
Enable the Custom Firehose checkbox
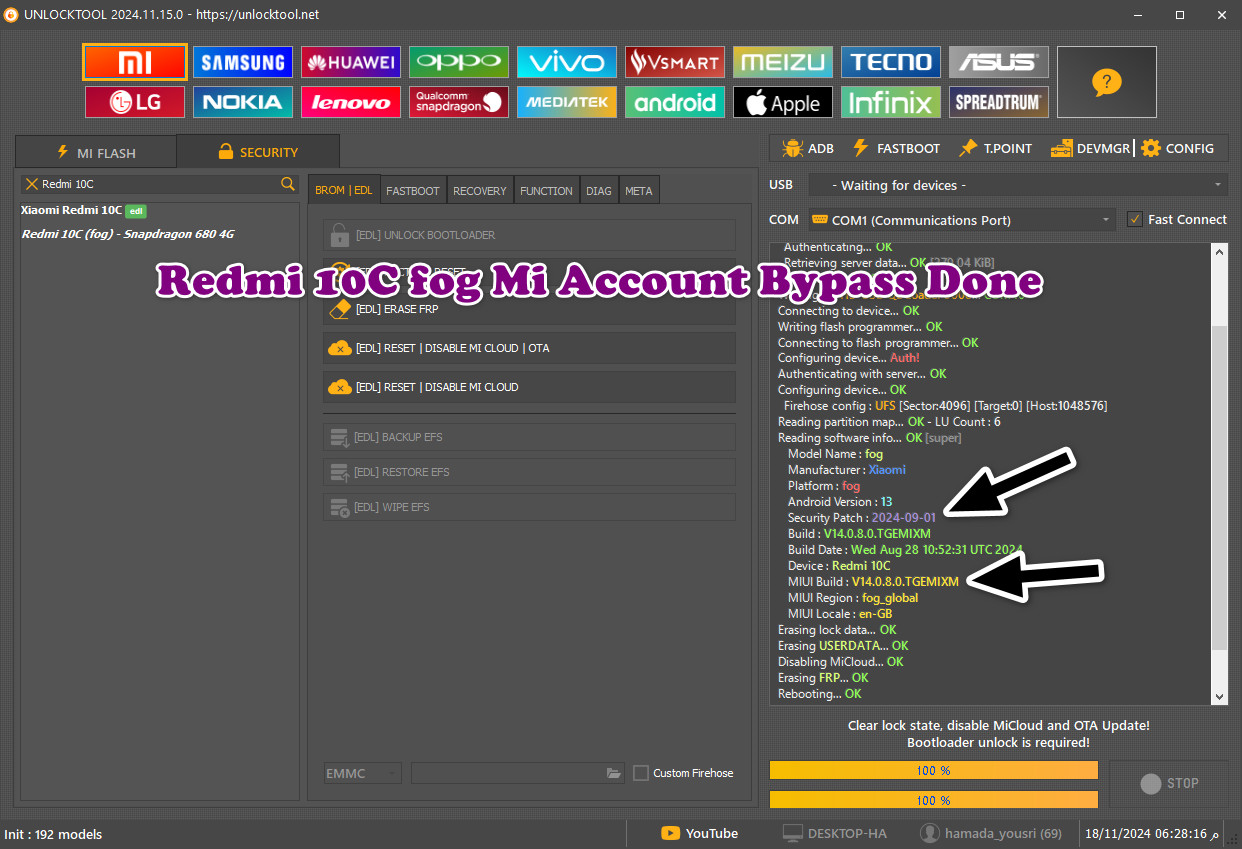tap(641, 773)
